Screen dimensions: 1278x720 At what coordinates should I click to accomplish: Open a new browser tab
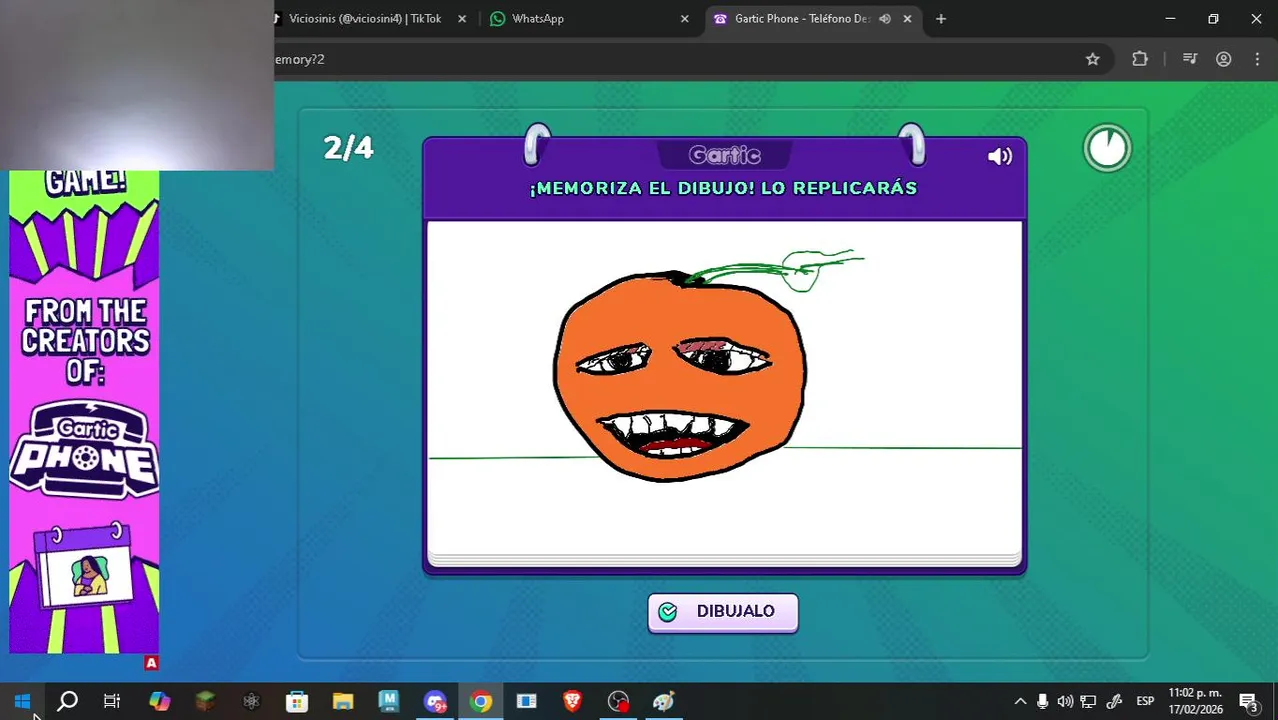(940, 19)
